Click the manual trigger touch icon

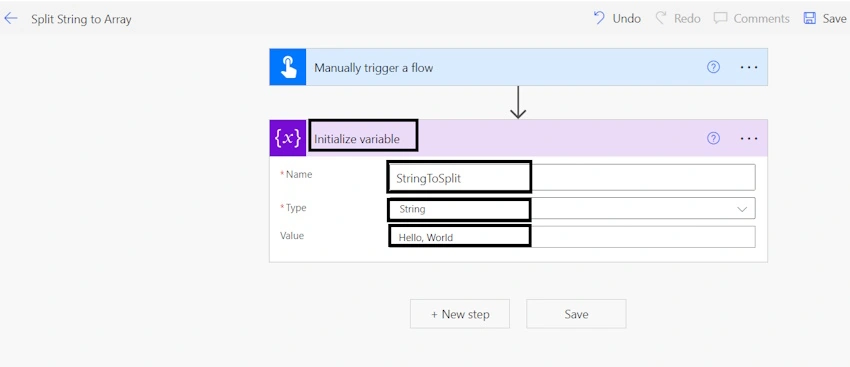click(288, 67)
